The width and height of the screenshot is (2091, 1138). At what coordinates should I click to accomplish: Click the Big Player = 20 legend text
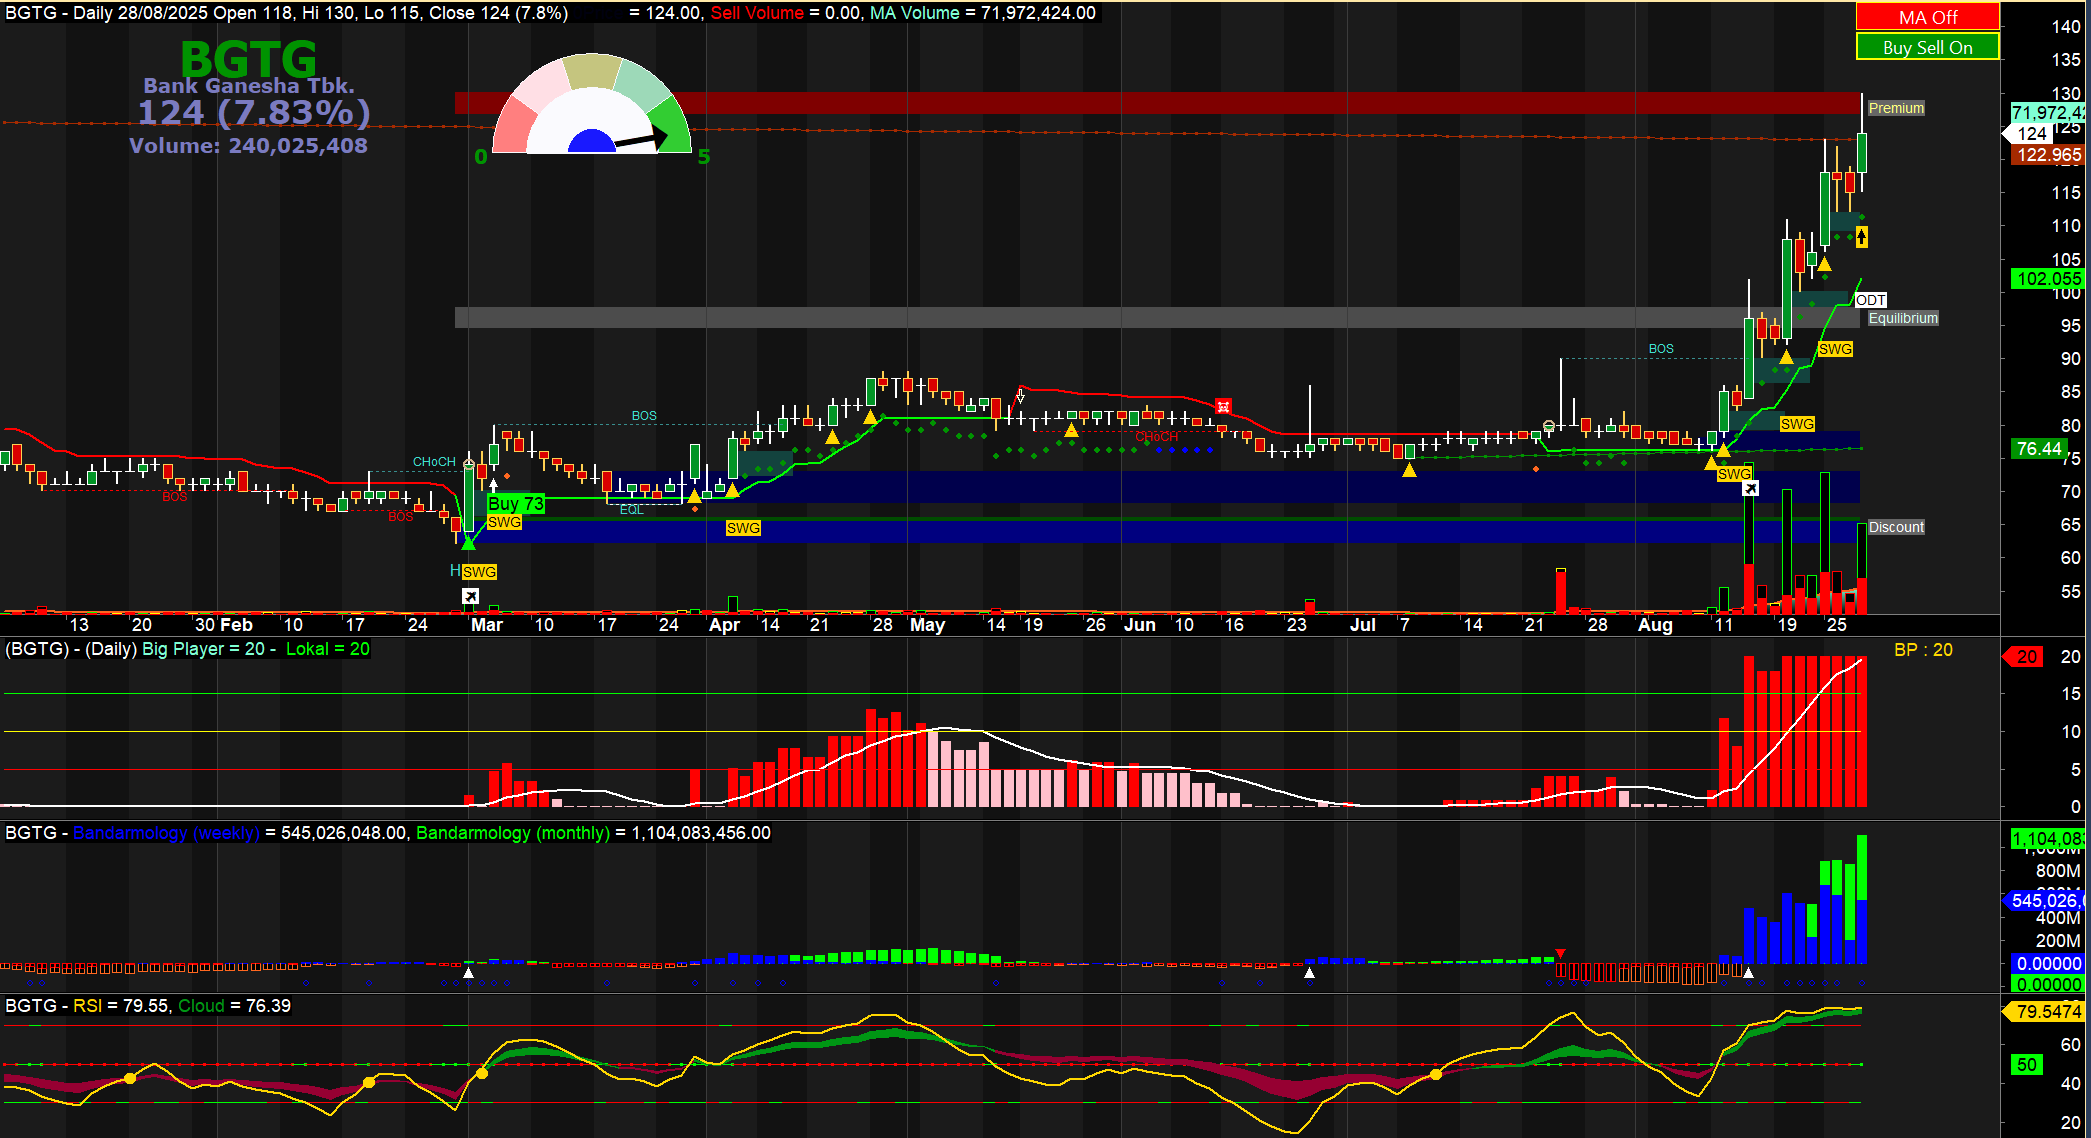203,649
